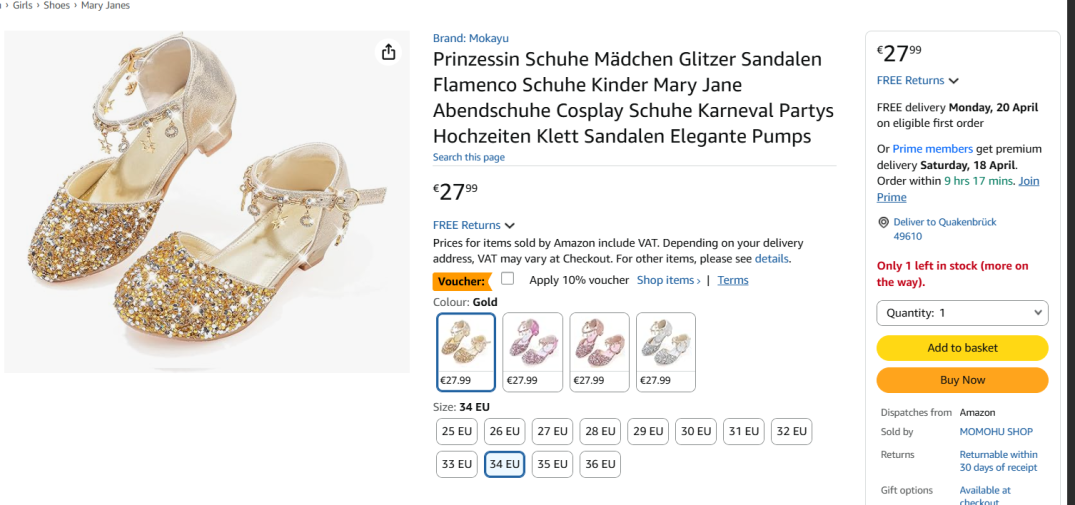This screenshot has width=1075, height=505.
Task: Open the MOMOHU SHOP seller link
Action: tap(996, 432)
